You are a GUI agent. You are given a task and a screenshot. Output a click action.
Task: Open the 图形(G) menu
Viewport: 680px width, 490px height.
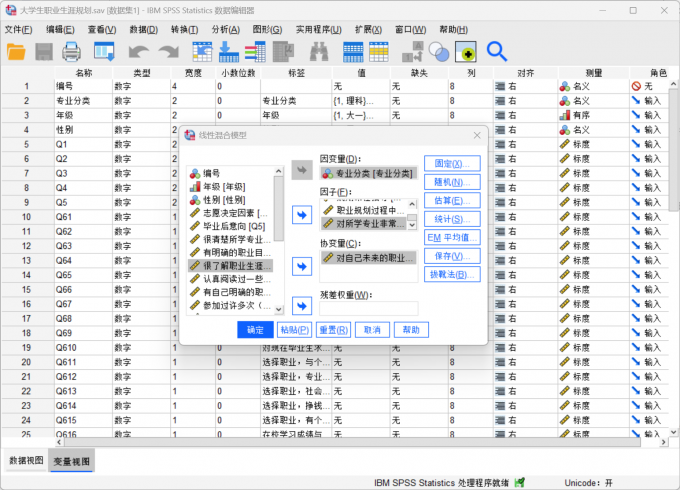click(267, 29)
